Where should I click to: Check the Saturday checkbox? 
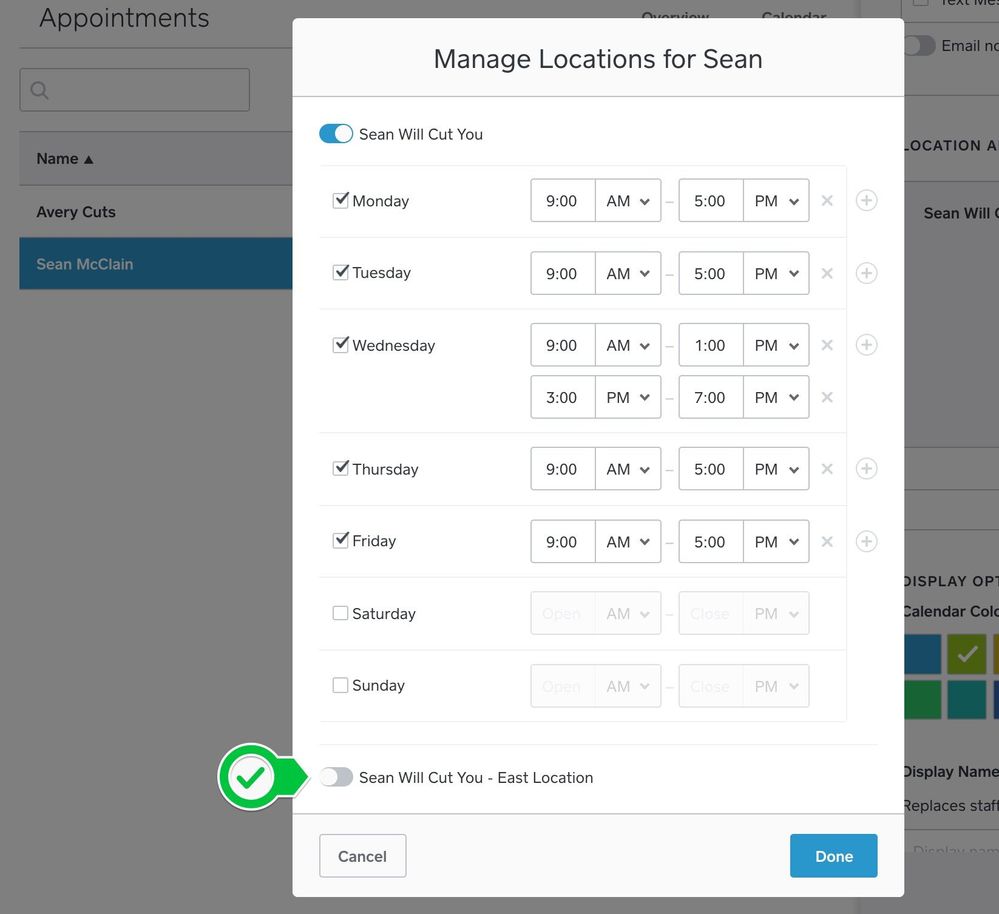(340, 613)
